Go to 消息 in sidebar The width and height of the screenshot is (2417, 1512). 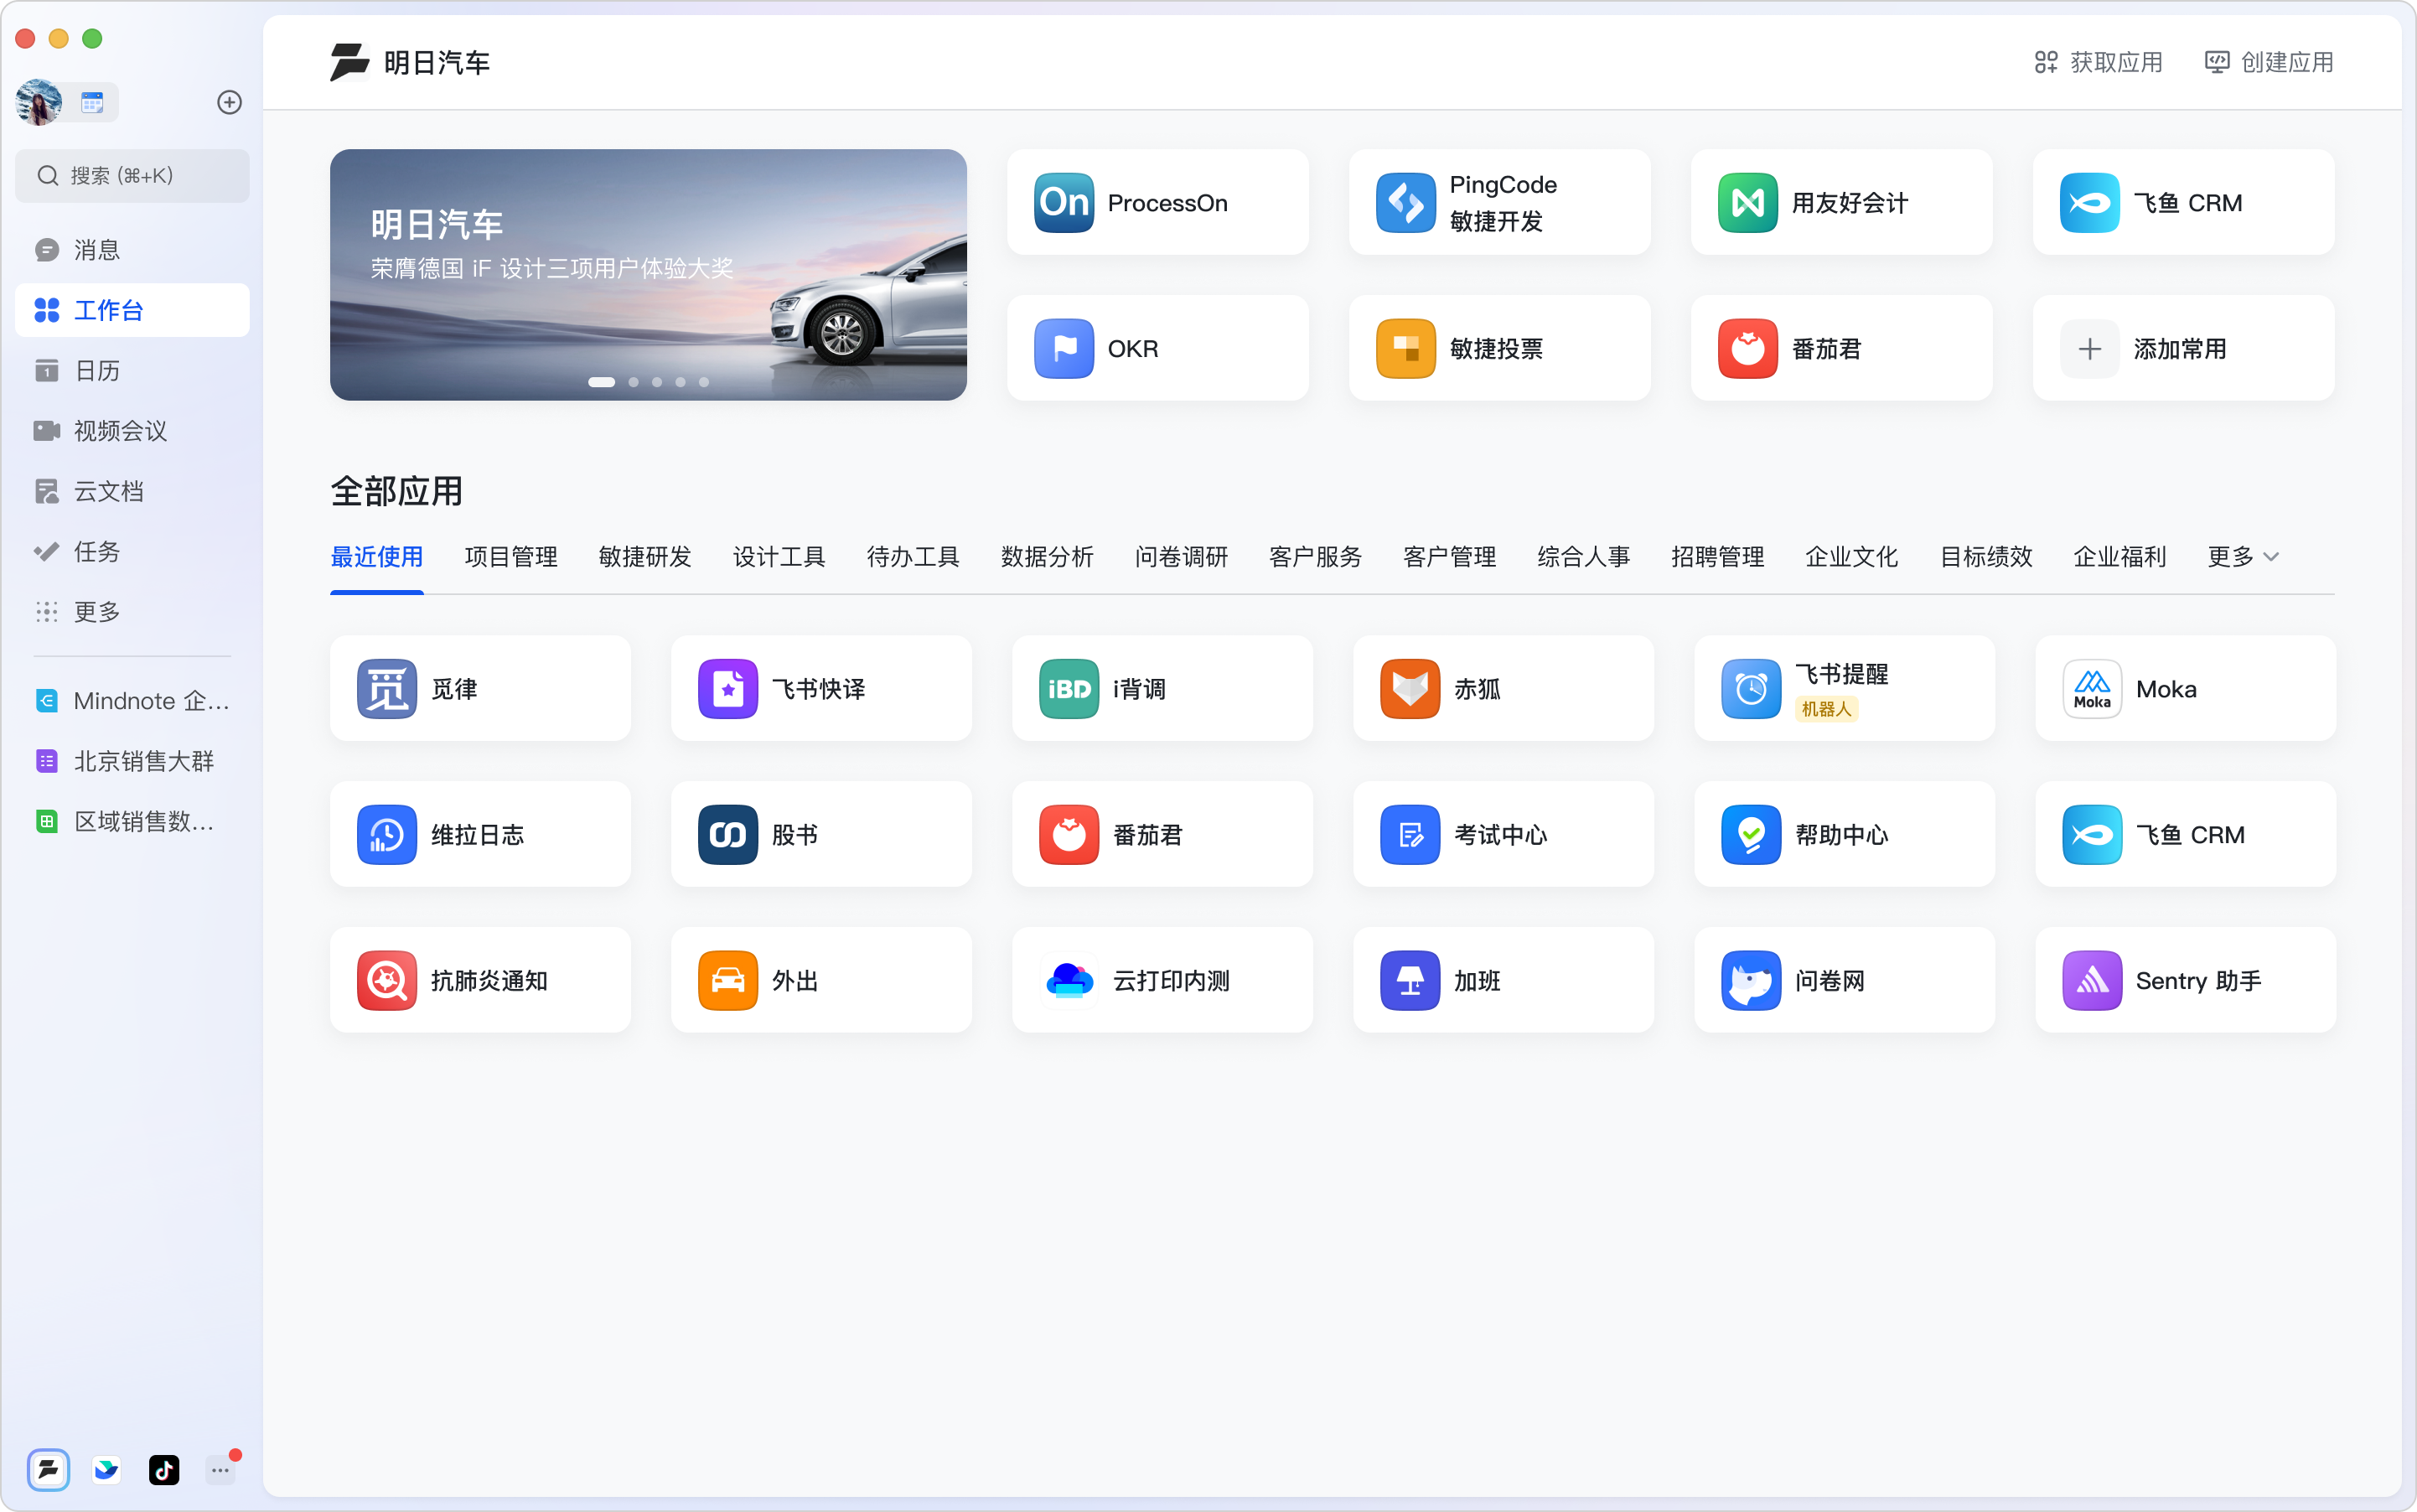(132, 250)
